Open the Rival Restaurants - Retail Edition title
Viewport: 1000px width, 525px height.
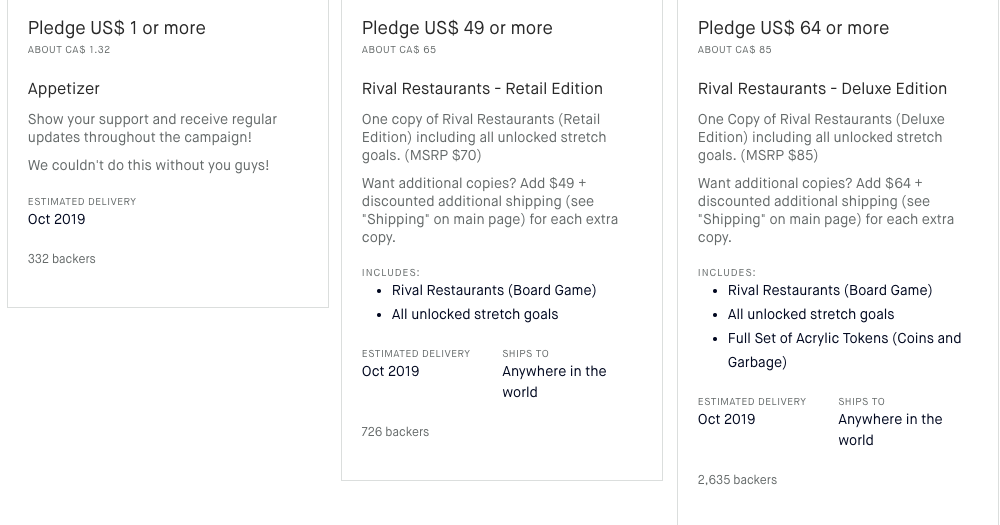point(482,89)
